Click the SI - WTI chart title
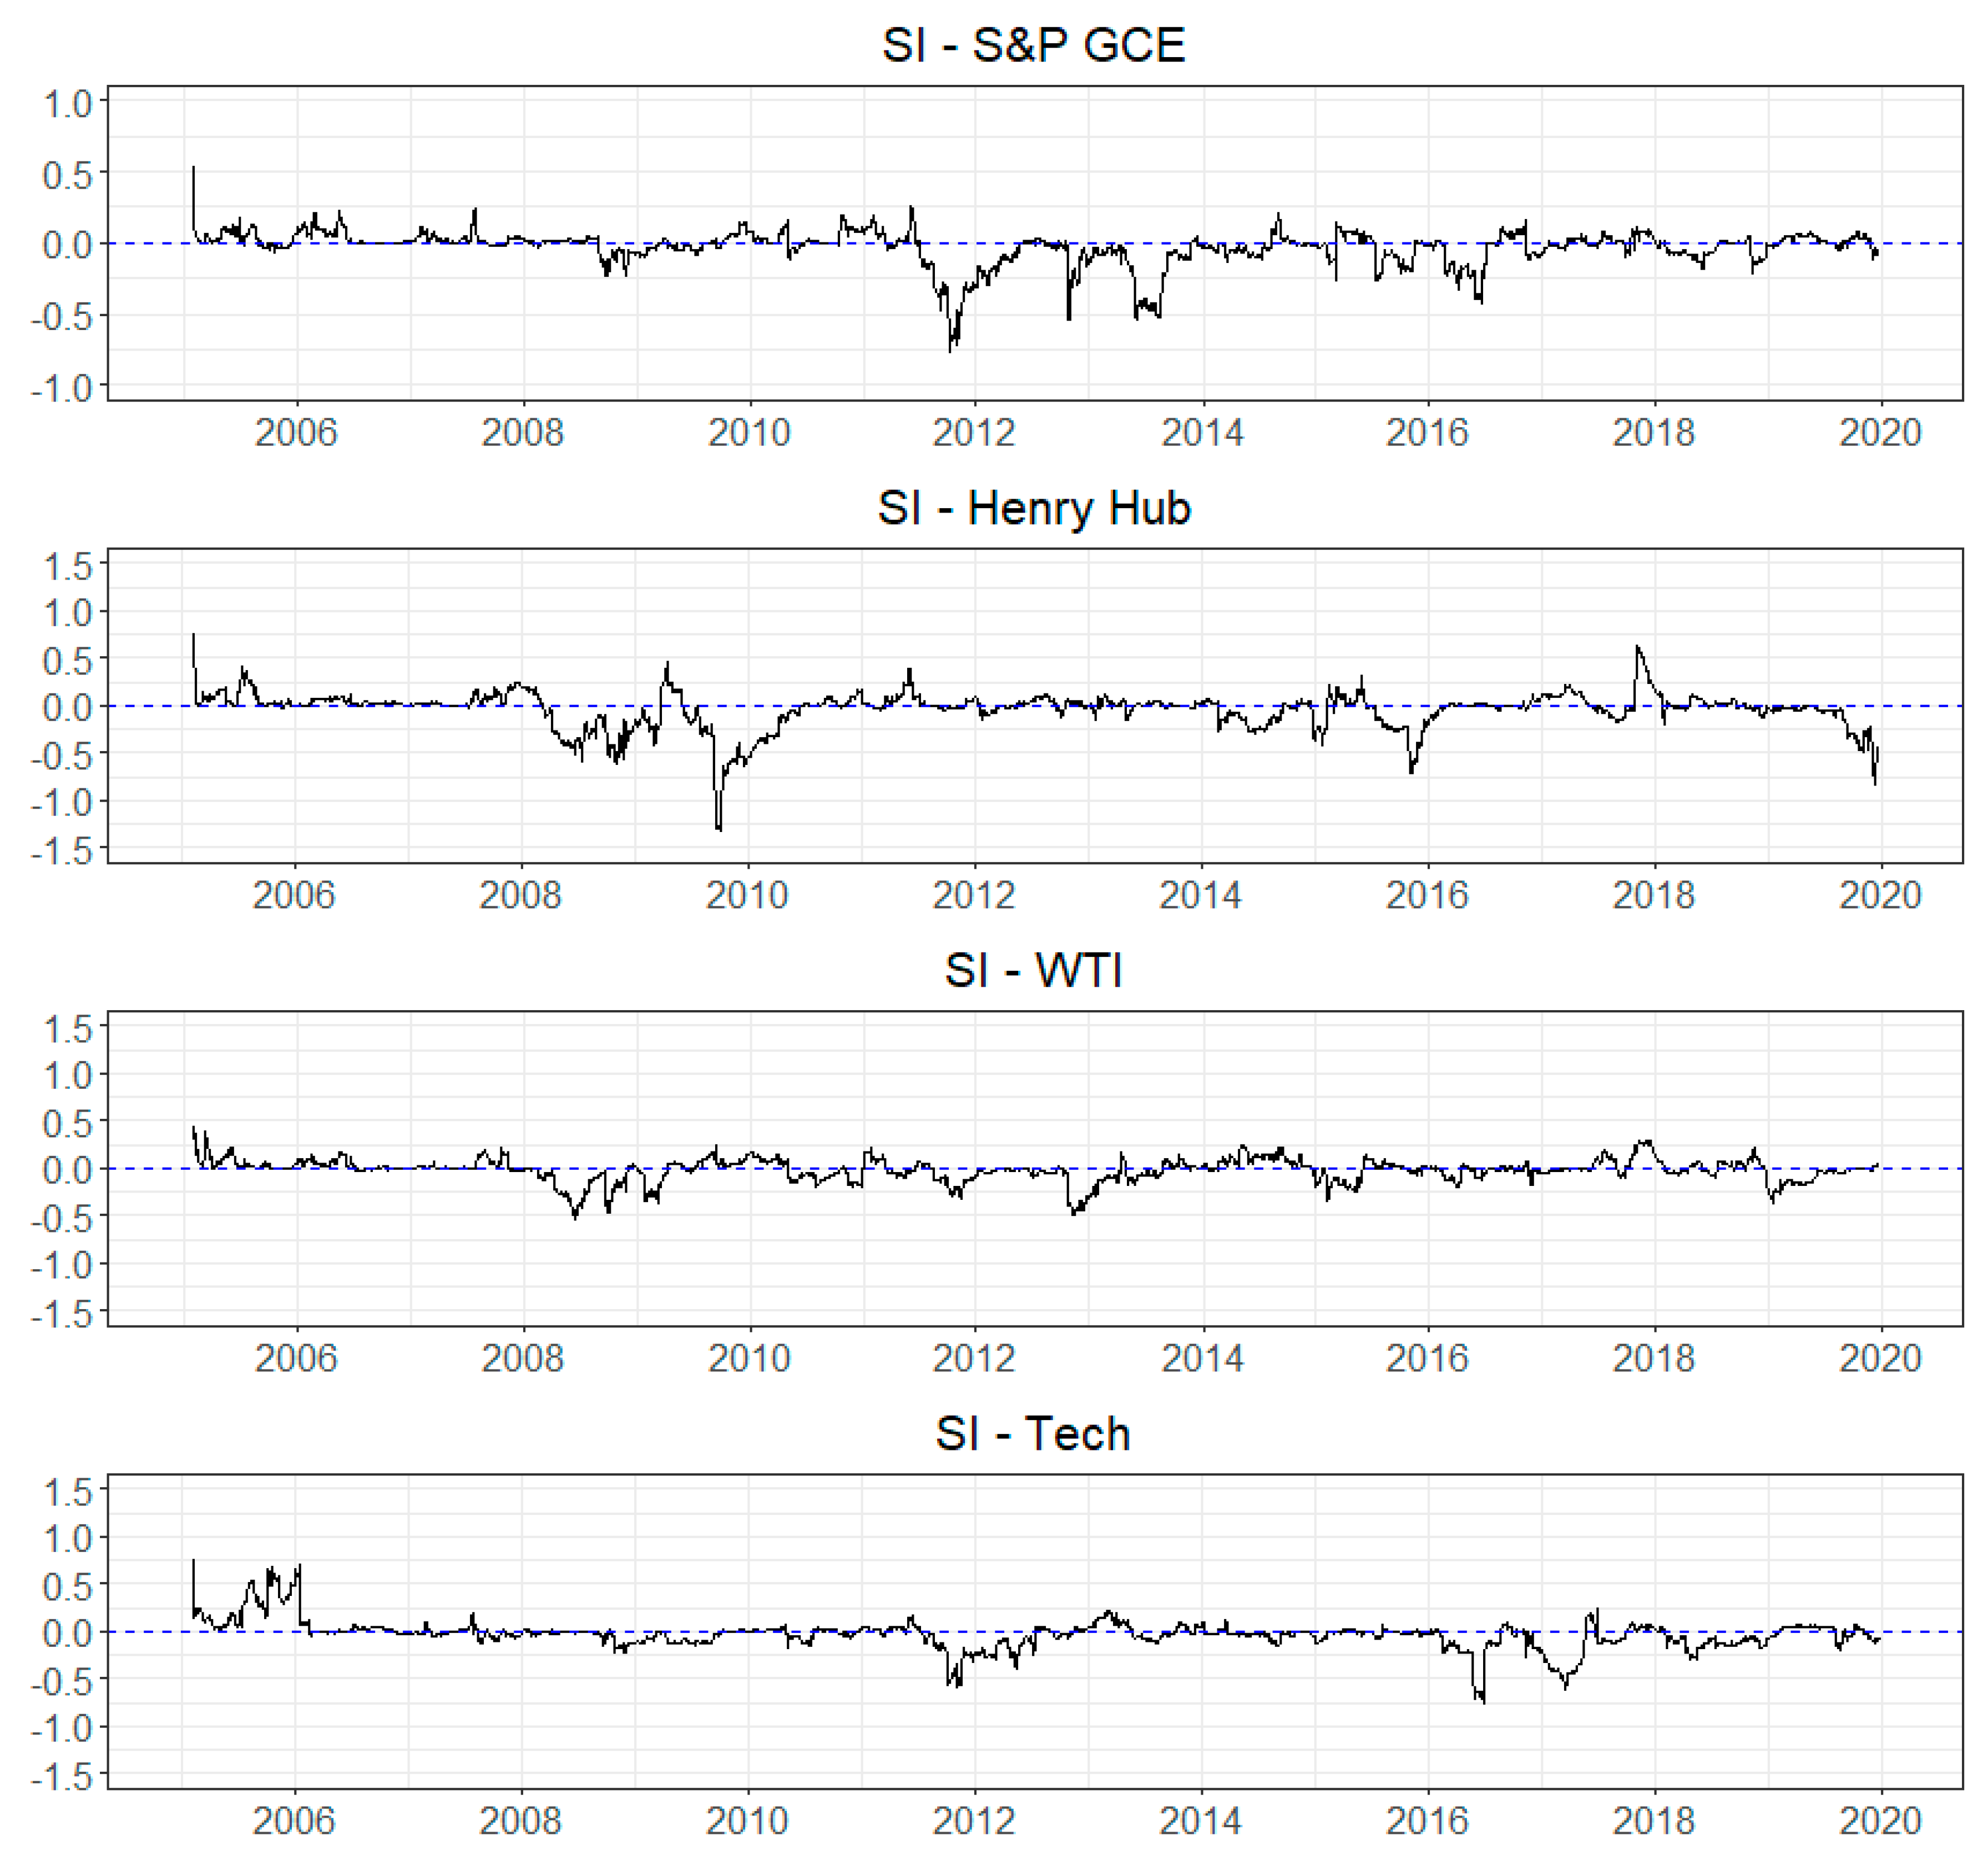Screen dimensions: 1988x1866 click(x=1033, y=971)
